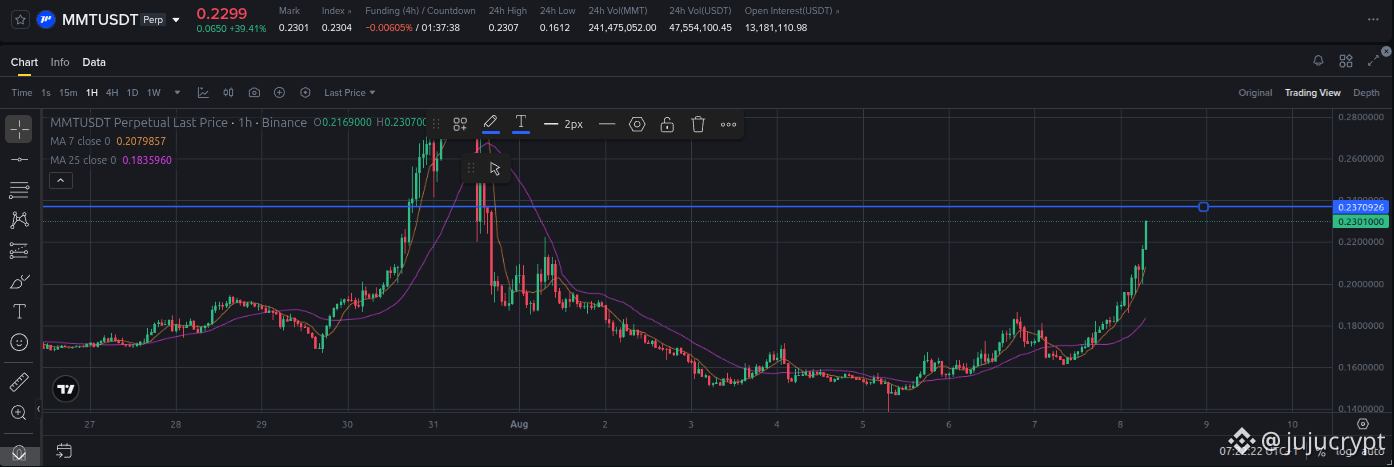Open drawing settings hexagon in floating toolbar

(x=637, y=124)
